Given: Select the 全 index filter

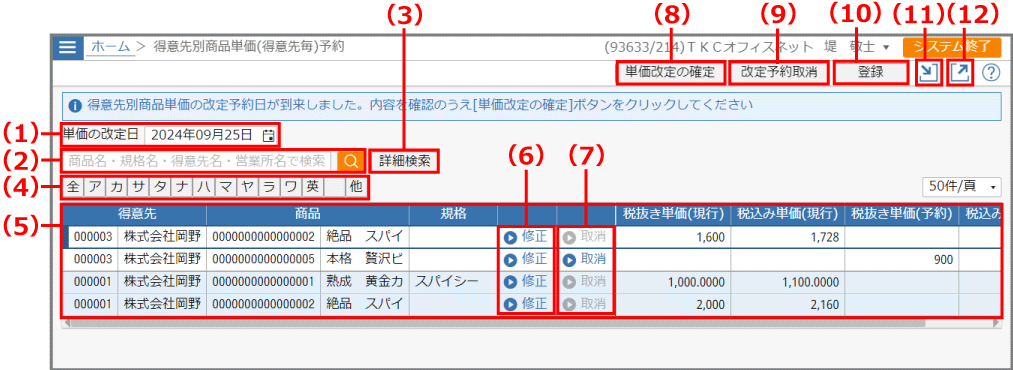Looking at the screenshot, I should pyautogui.click(x=74, y=187).
